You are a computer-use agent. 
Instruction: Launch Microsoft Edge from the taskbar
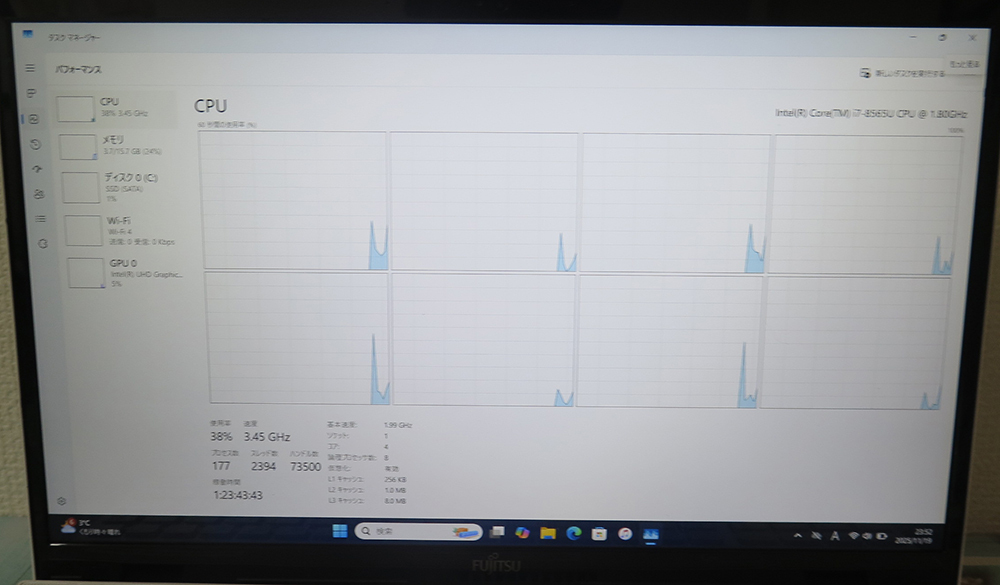tap(573, 533)
